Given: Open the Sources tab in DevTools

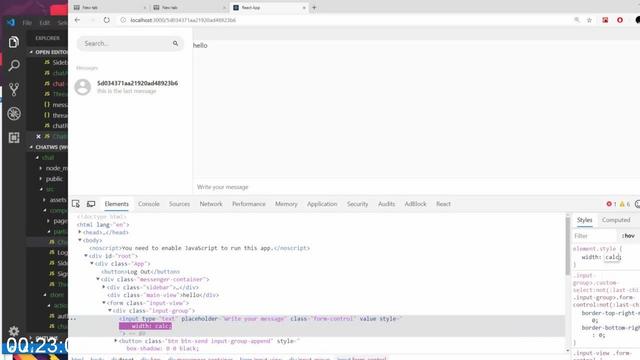Looking at the screenshot, I should [179, 204].
